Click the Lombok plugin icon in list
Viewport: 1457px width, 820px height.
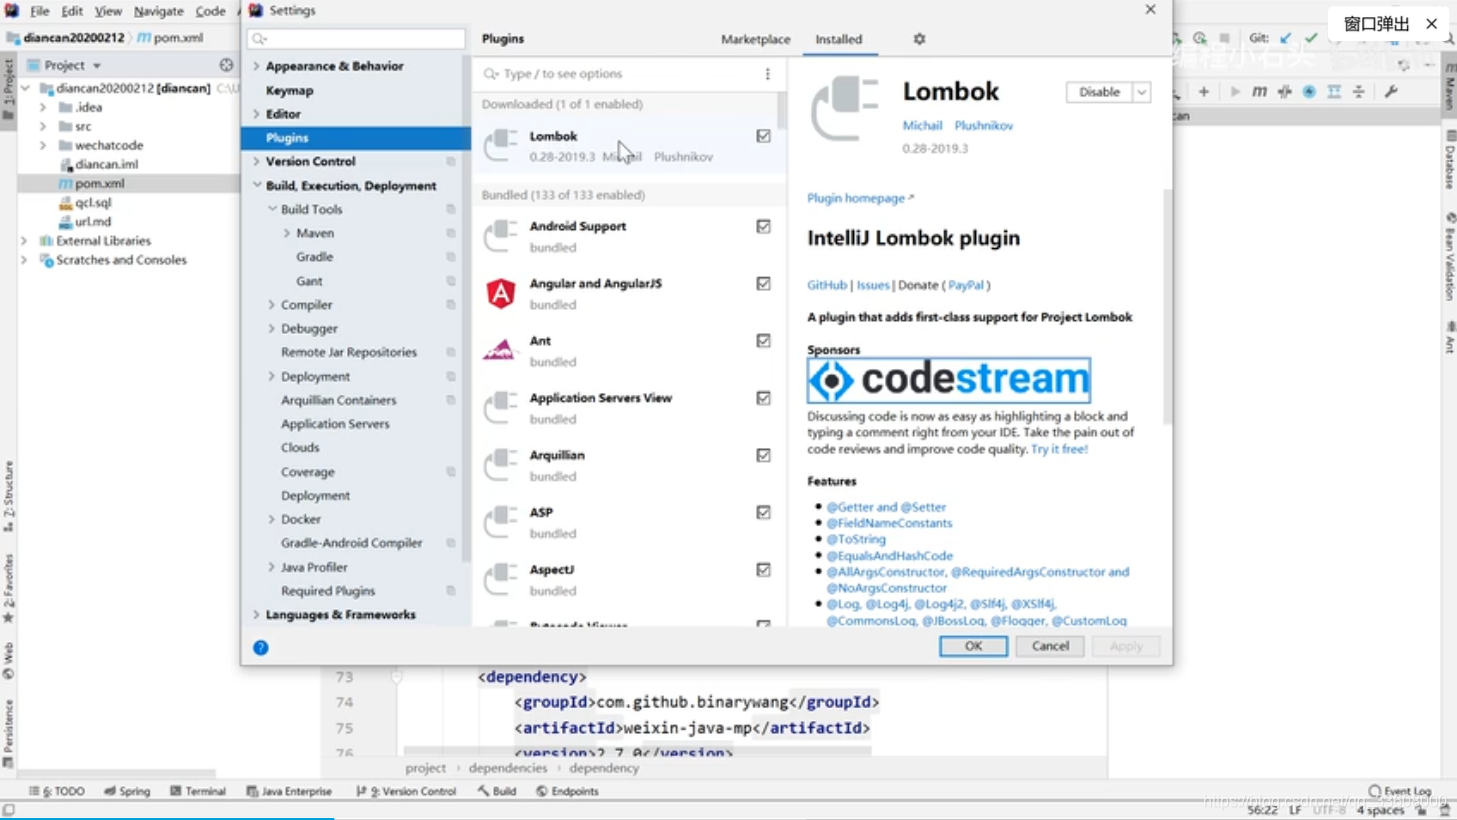pos(500,146)
